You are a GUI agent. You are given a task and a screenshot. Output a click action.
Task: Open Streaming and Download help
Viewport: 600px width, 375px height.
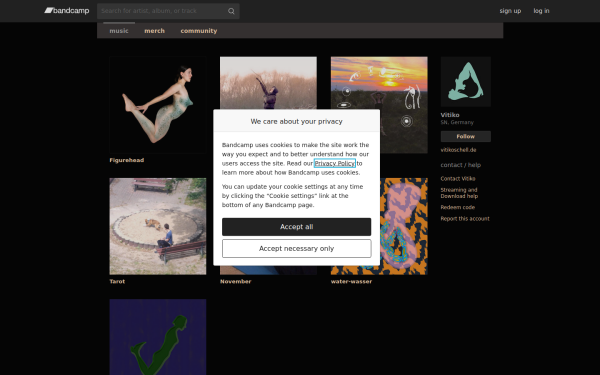(x=459, y=193)
